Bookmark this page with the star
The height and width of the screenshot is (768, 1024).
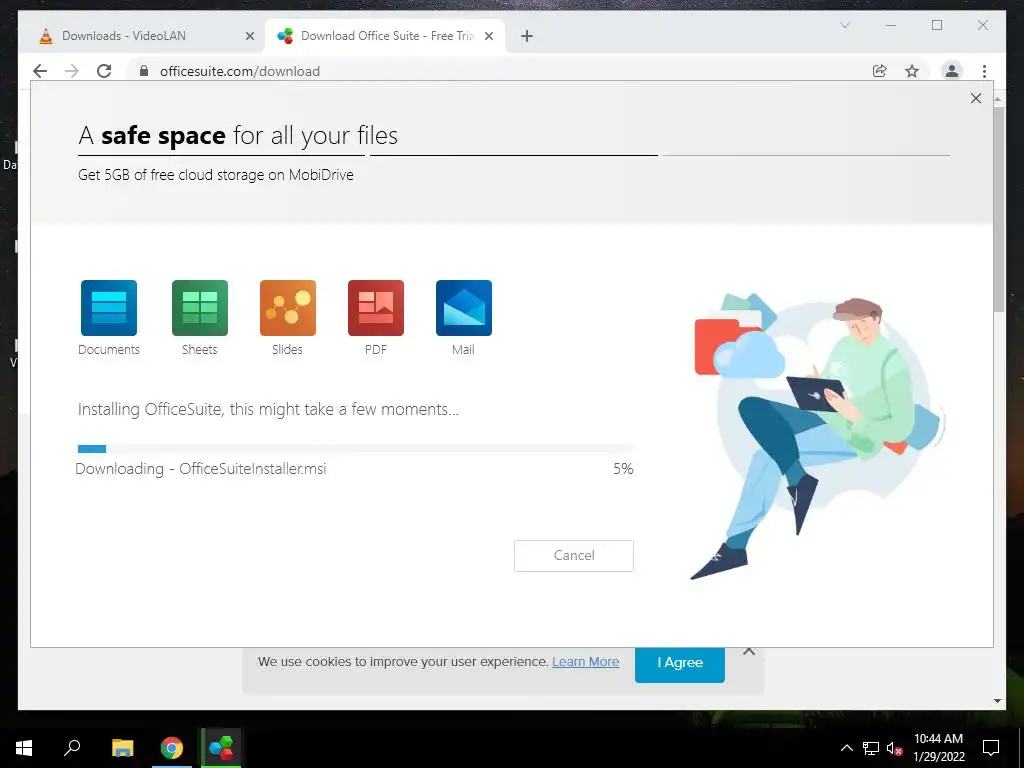912,71
